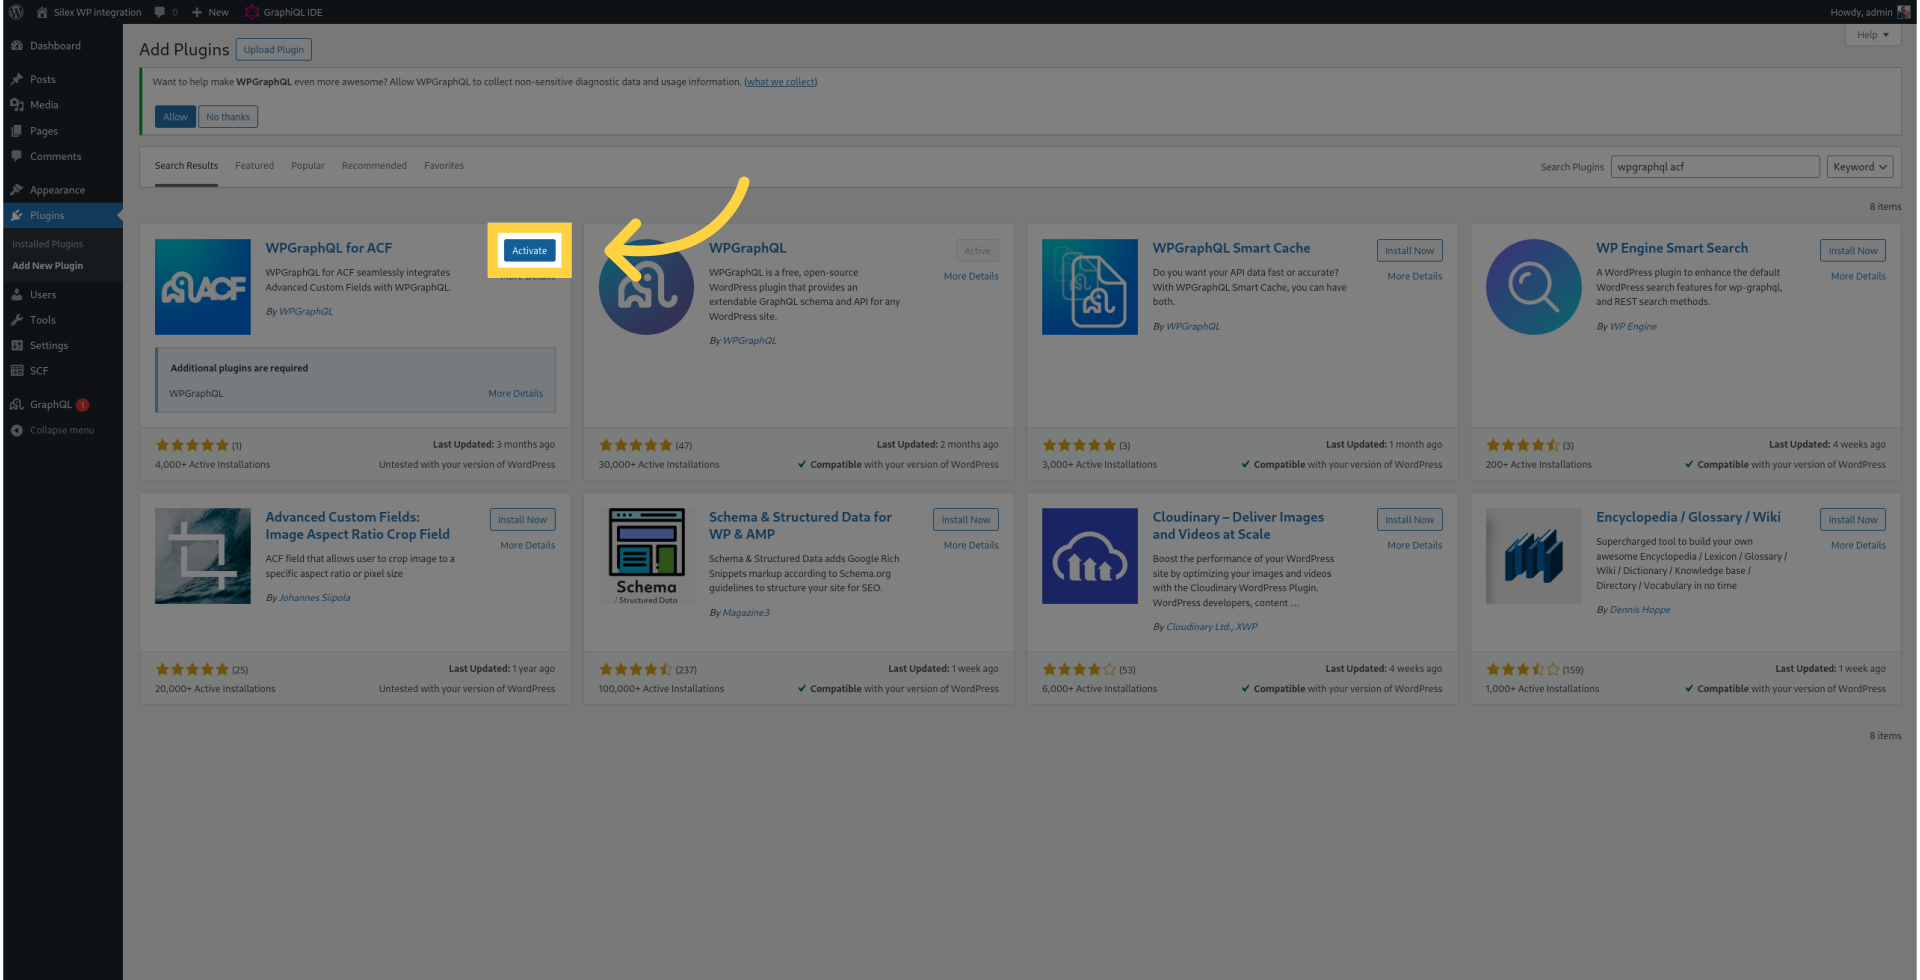Click the Schema Structured Data plugin icon
The height and width of the screenshot is (980, 1920).
(x=646, y=556)
